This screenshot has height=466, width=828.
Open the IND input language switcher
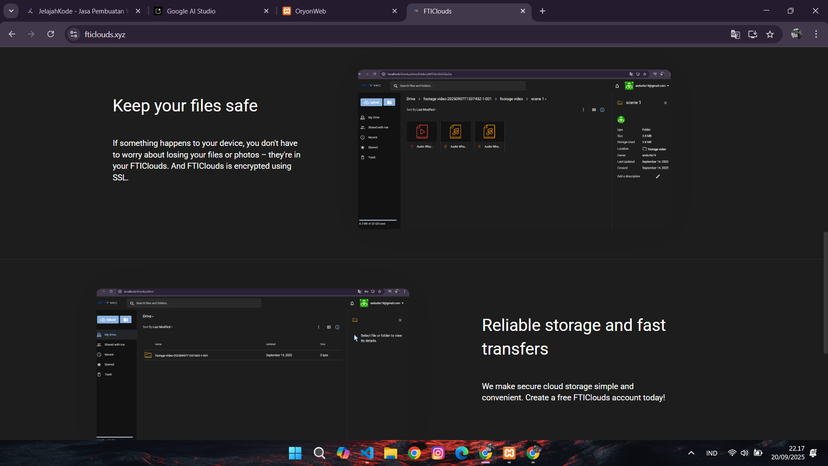tap(712, 453)
